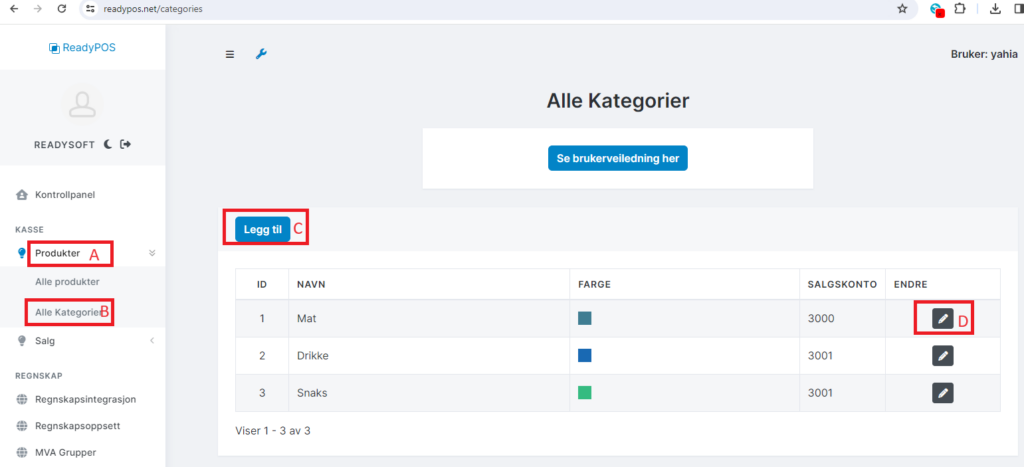Click the Viser 1 - 3 av 3 text
The image size is (1024, 467).
(272, 432)
